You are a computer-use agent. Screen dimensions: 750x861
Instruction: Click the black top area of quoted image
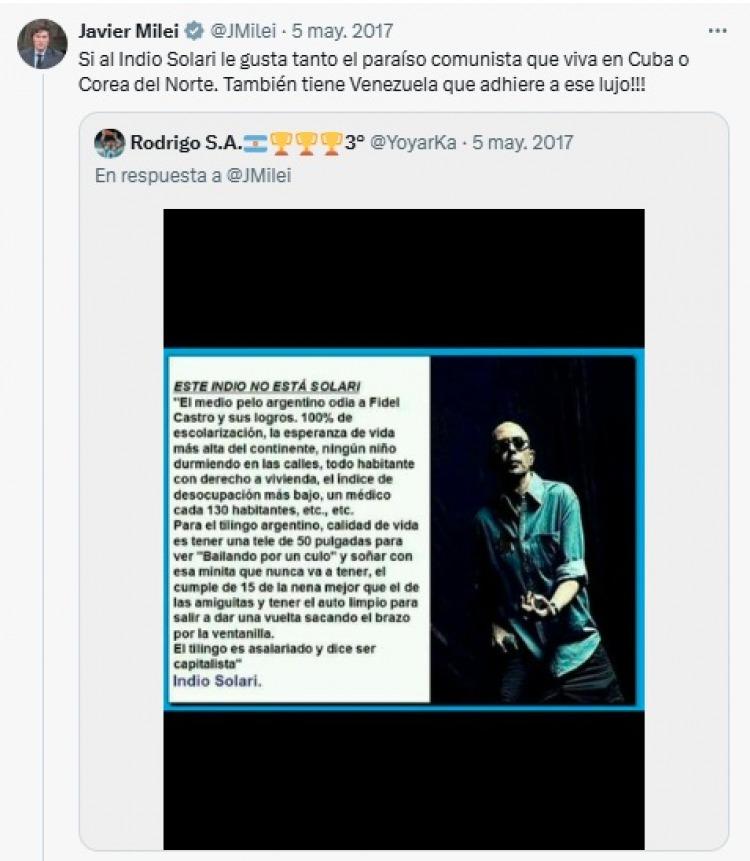pyautogui.click(x=404, y=278)
